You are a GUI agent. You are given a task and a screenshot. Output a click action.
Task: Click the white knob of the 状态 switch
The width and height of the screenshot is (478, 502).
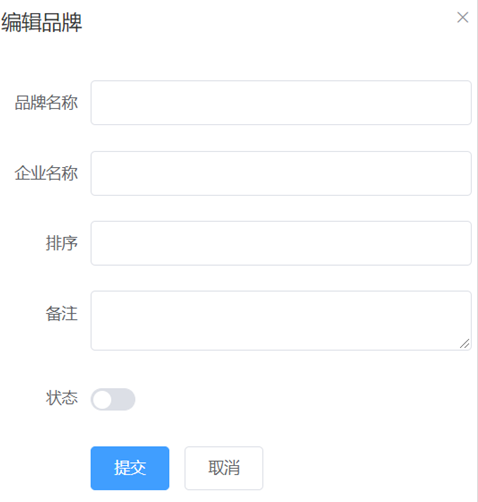click(102, 399)
